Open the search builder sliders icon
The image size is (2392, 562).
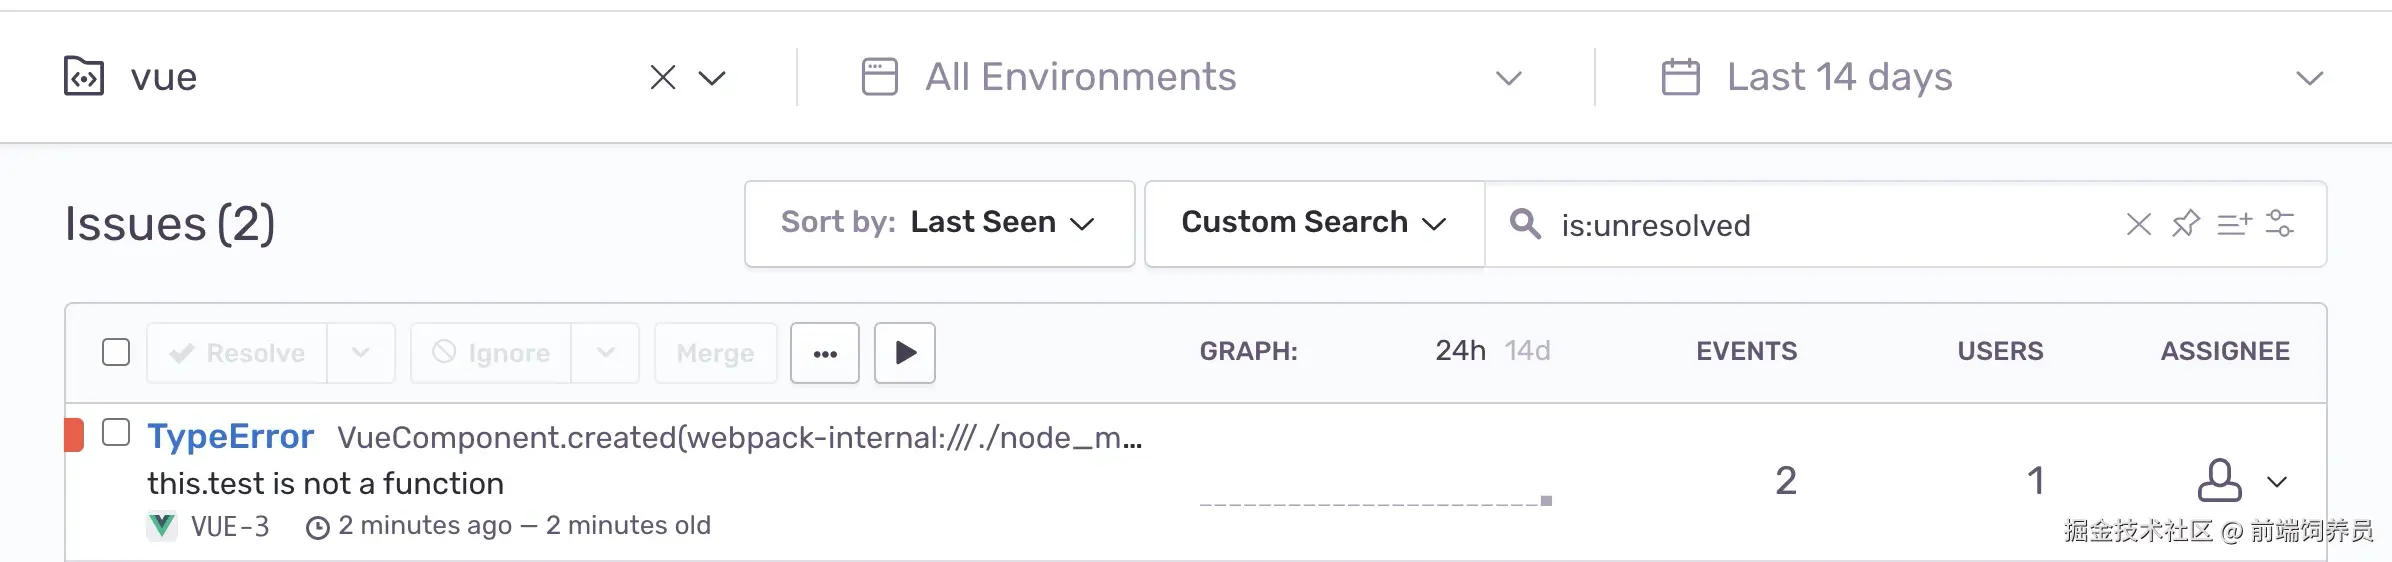pyautogui.click(x=2280, y=223)
